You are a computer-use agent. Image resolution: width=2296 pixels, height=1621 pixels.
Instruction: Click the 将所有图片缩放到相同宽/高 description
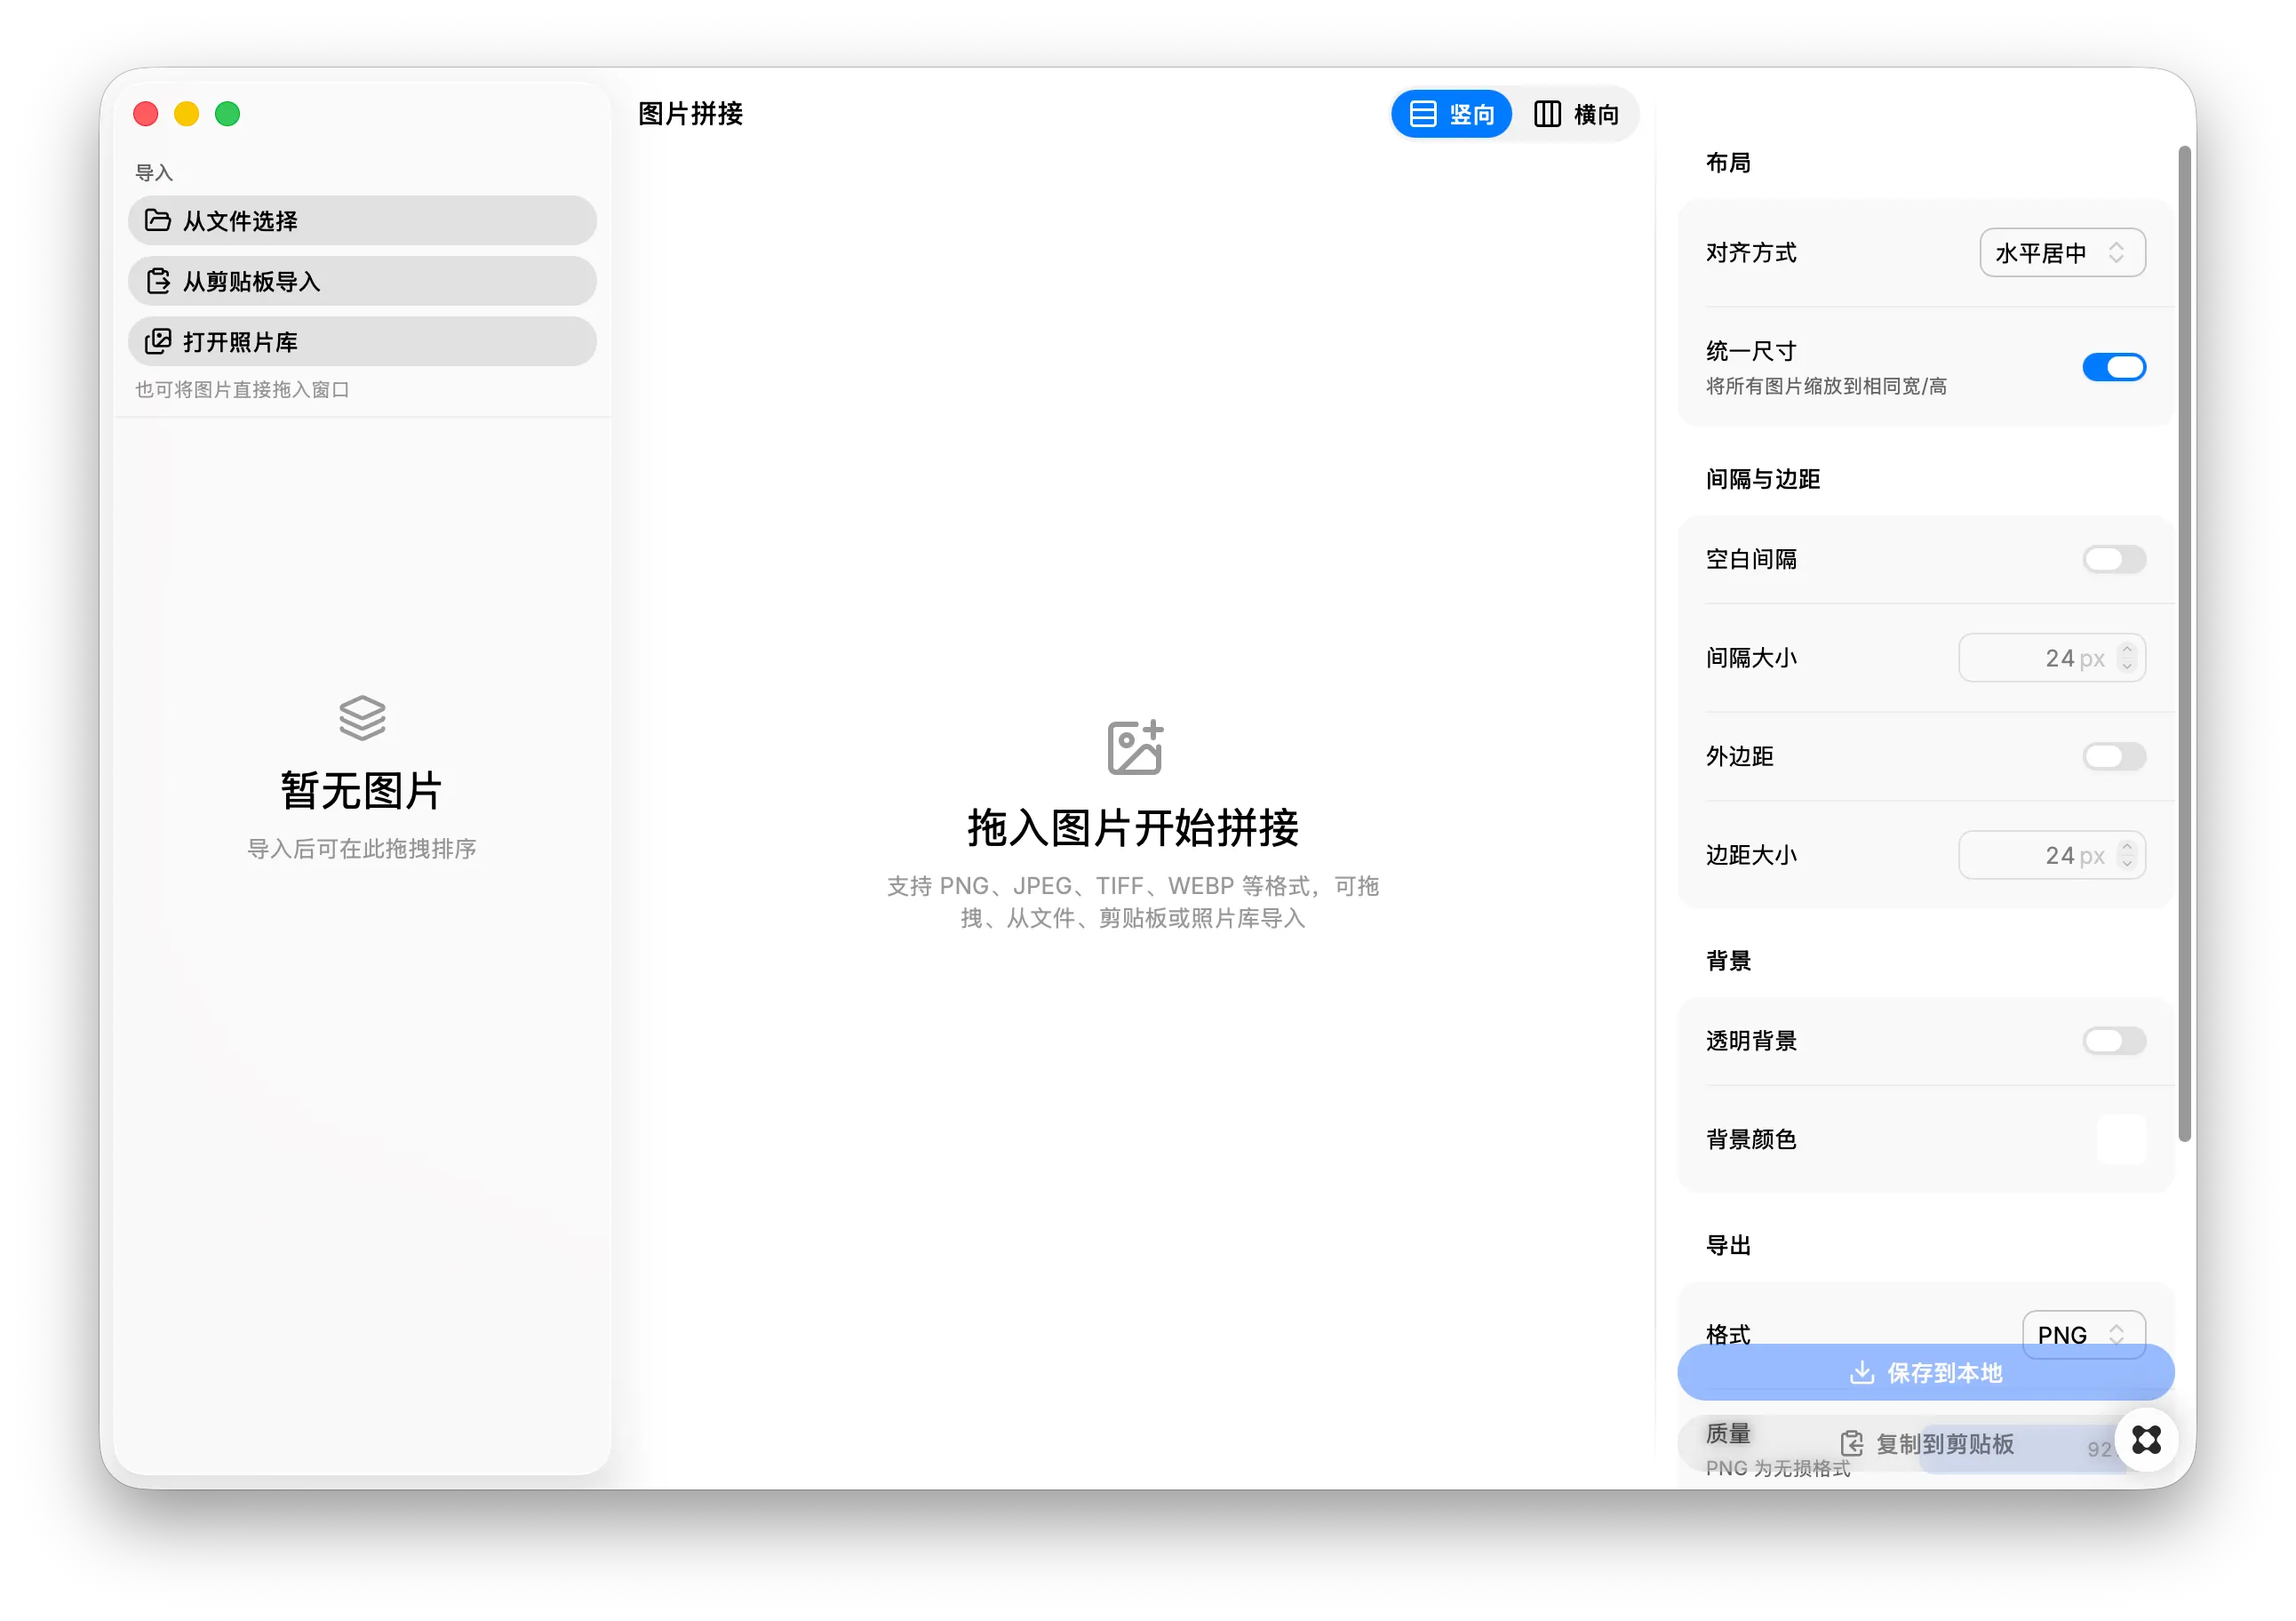1826,386
